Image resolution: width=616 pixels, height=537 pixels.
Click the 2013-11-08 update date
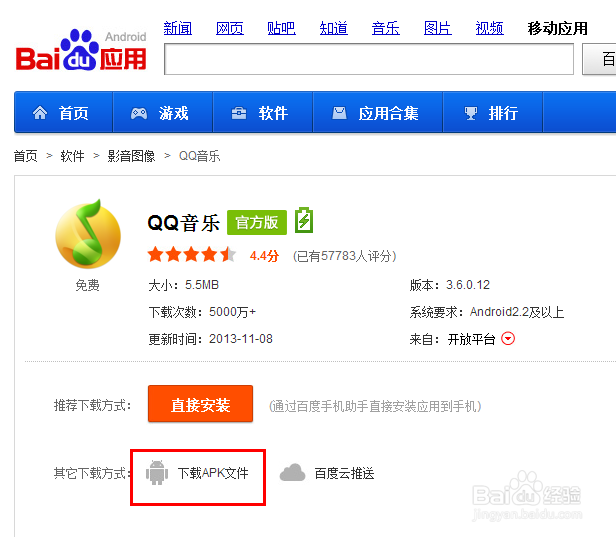pos(240,339)
